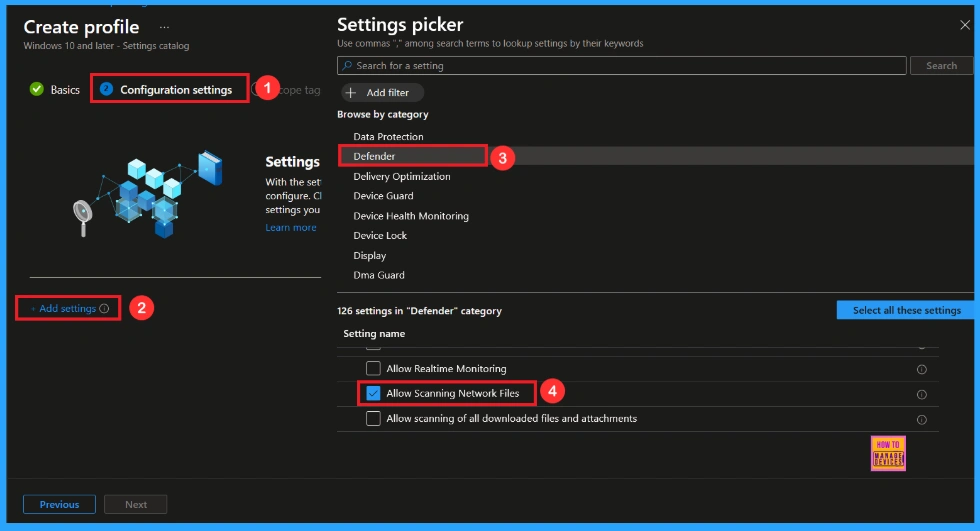The width and height of the screenshot is (980, 531).
Task: Enable Allow Realtime Monitoring checkbox
Action: [x=373, y=369]
